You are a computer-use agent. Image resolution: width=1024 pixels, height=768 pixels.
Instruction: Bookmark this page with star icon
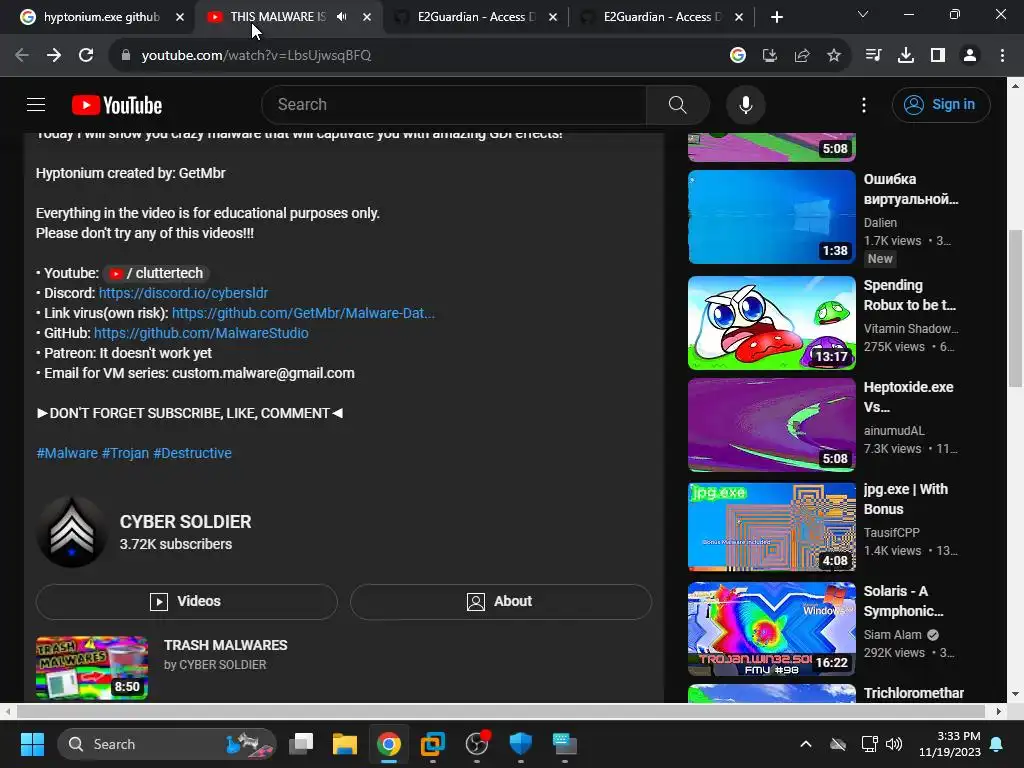tap(834, 56)
